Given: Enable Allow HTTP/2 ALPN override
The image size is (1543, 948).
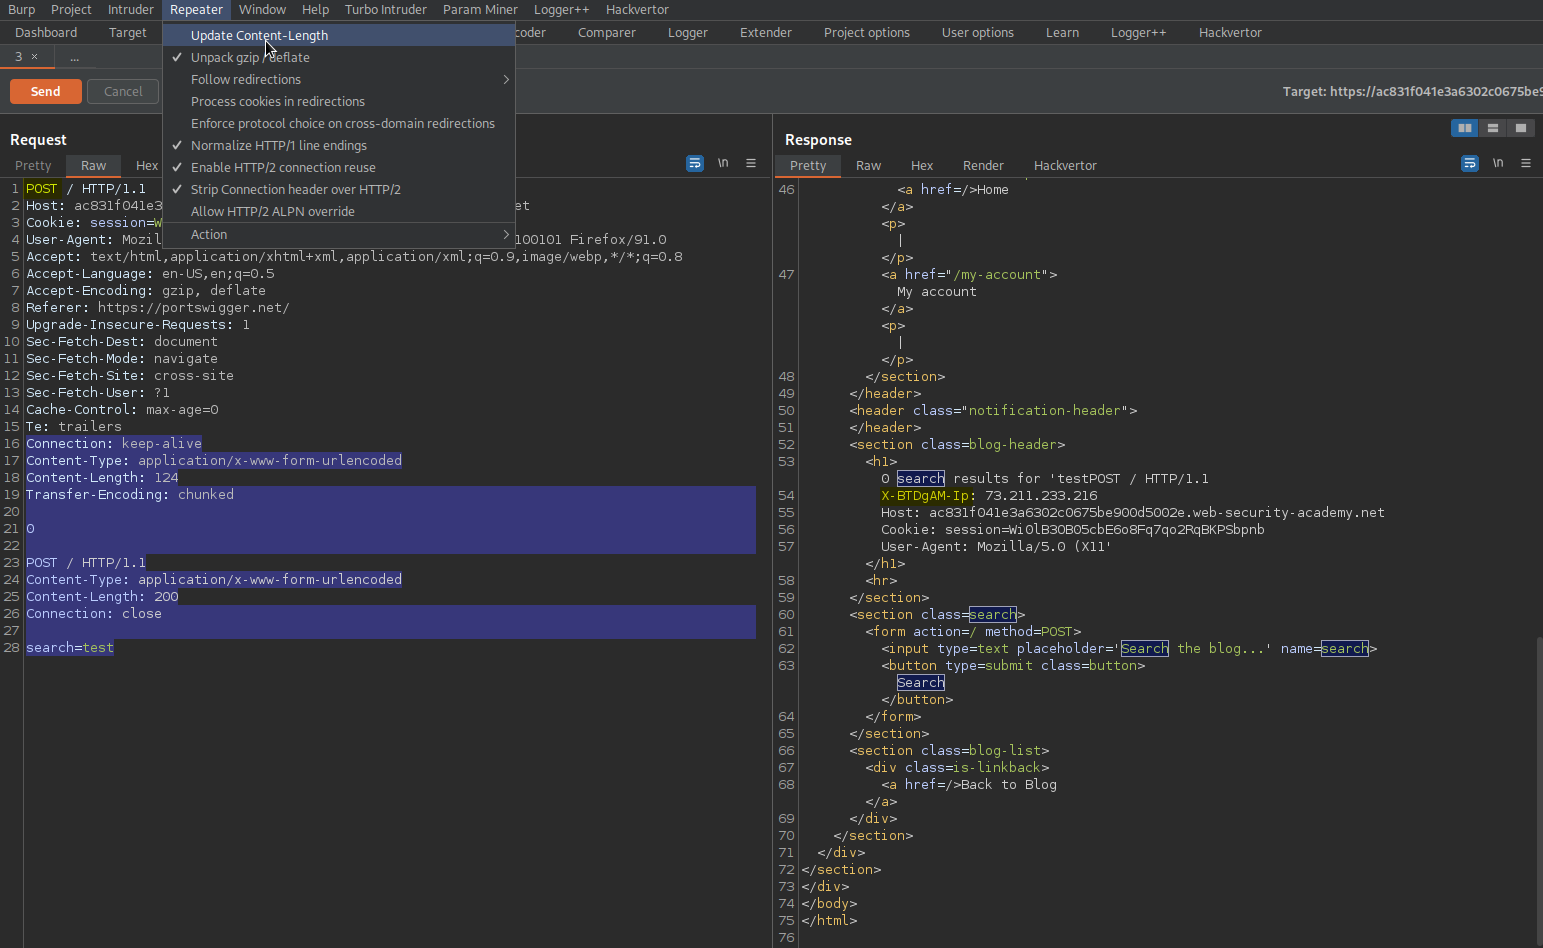Looking at the screenshot, I should pyautogui.click(x=339, y=211).
